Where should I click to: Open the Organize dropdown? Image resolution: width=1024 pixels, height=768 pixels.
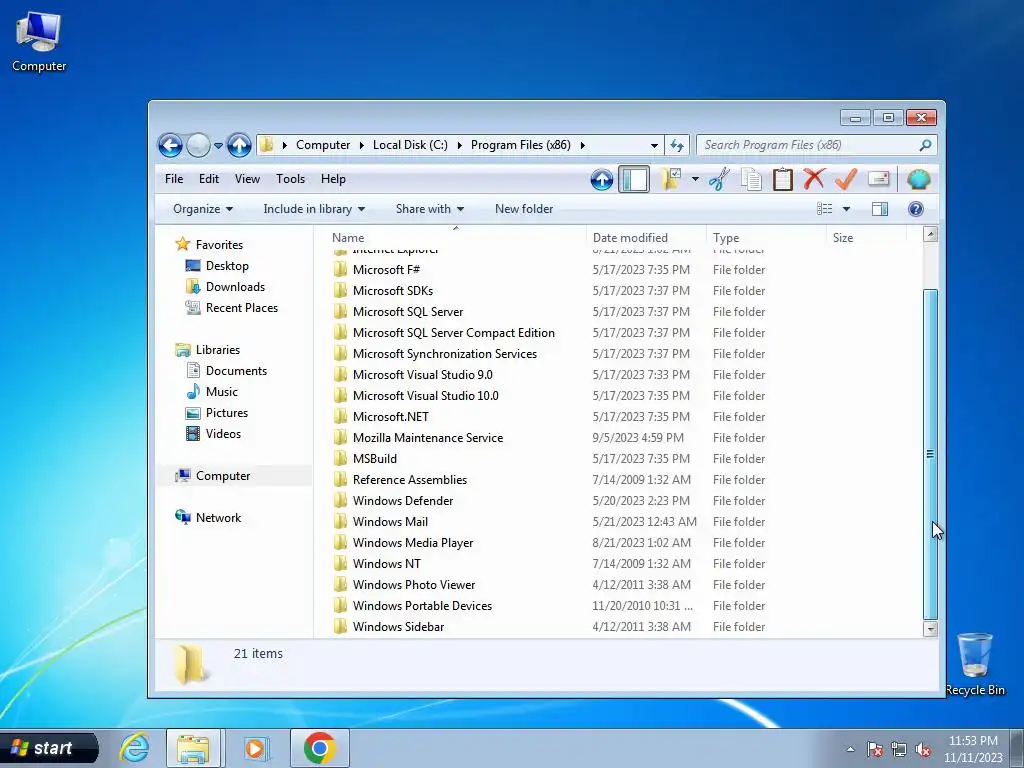coord(202,209)
